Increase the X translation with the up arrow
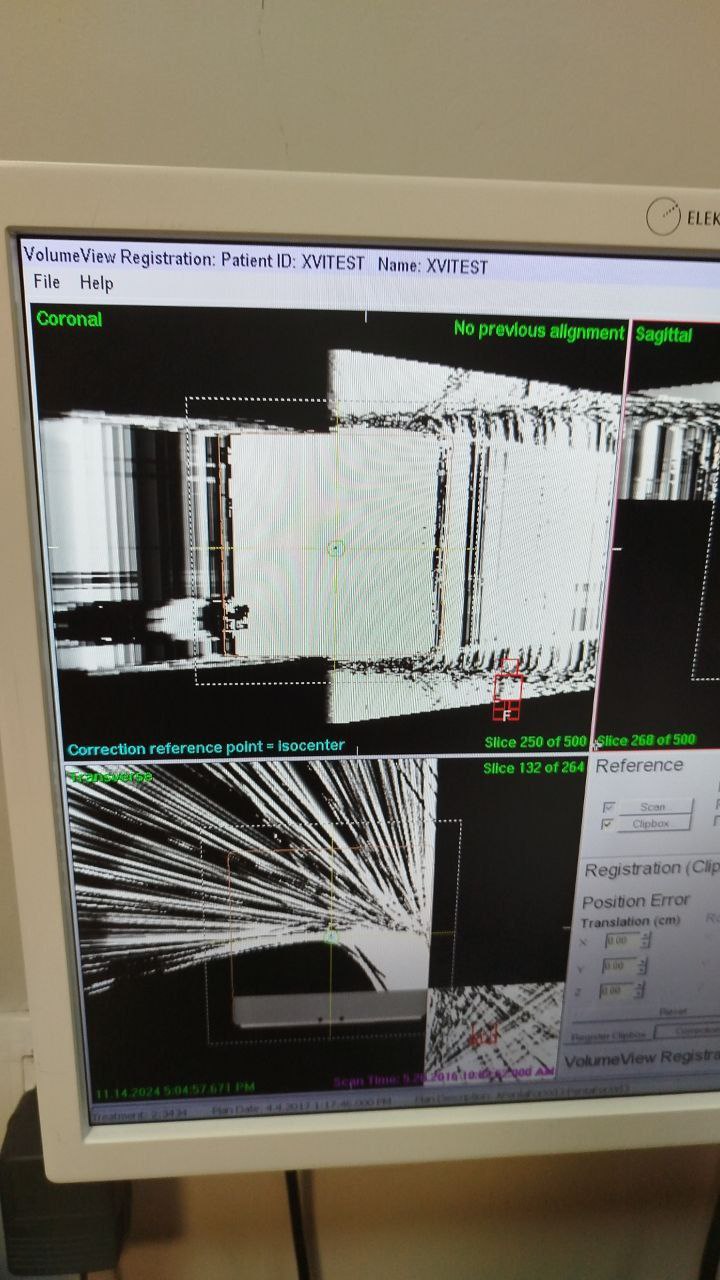The width and height of the screenshot is (720, 1280). (x=645, y=936)
